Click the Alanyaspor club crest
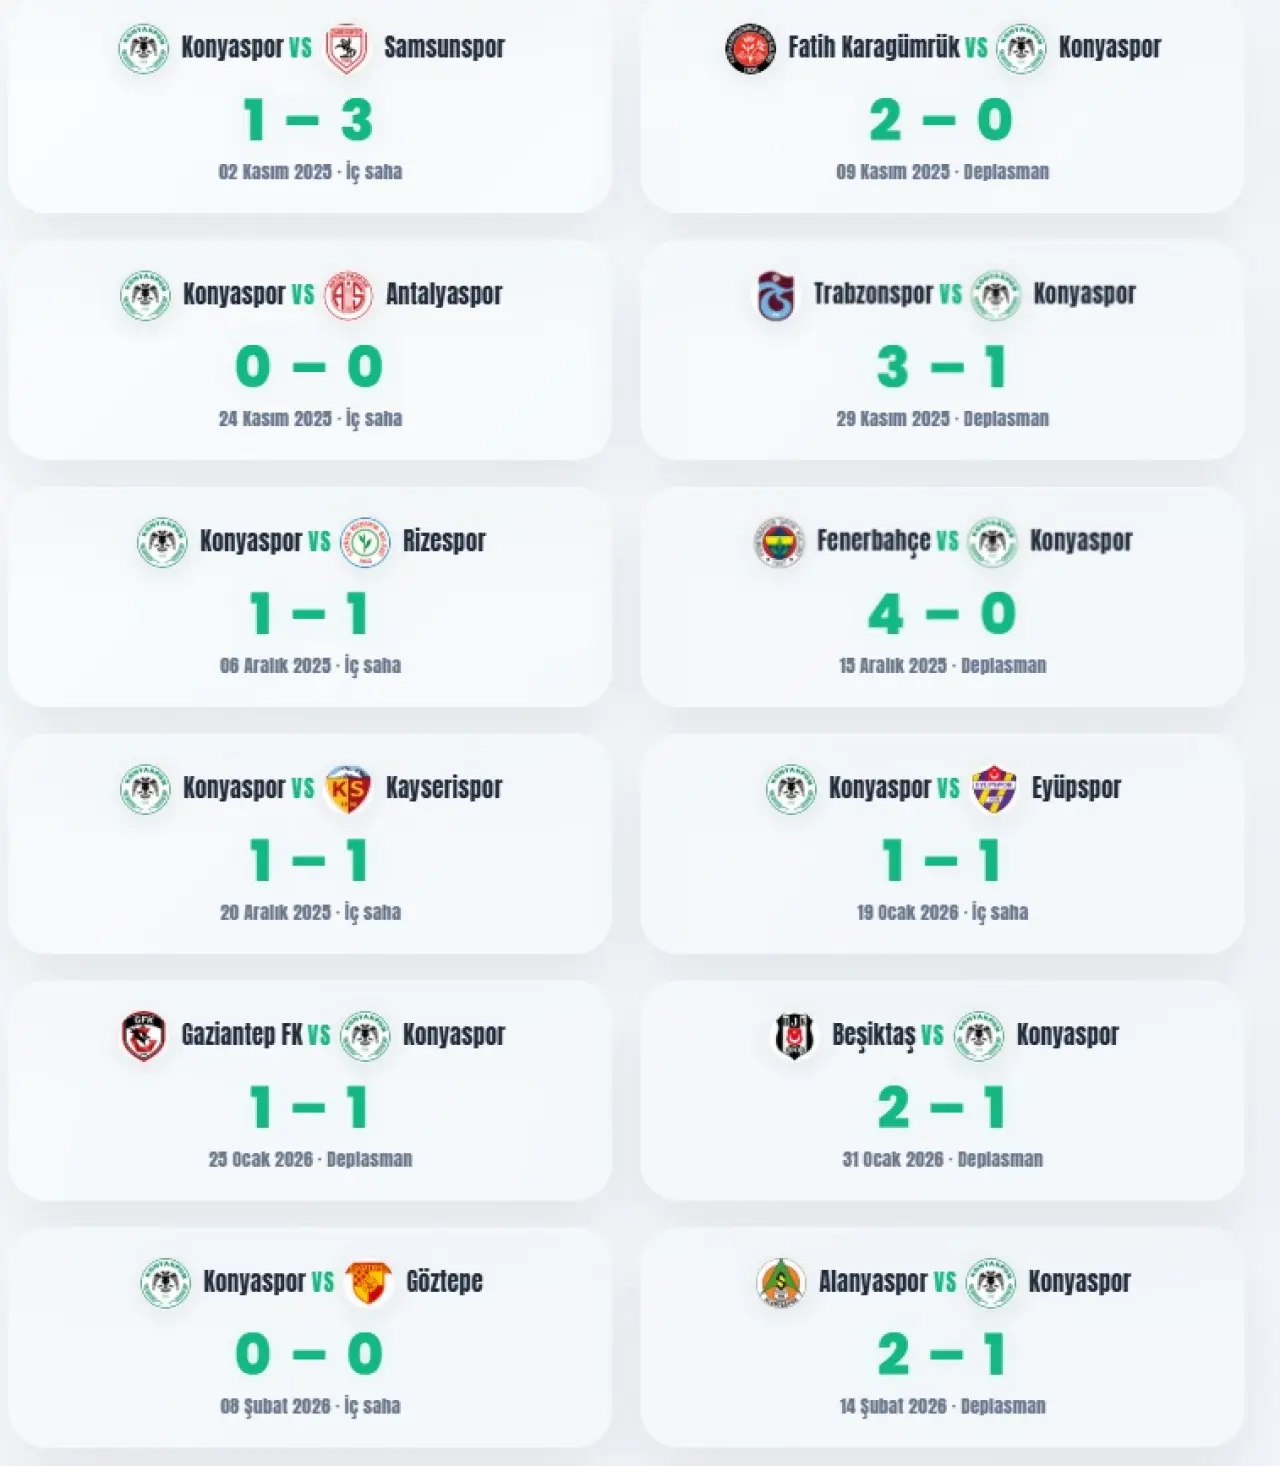Screen dimensions: 1280x1466 781,1283
